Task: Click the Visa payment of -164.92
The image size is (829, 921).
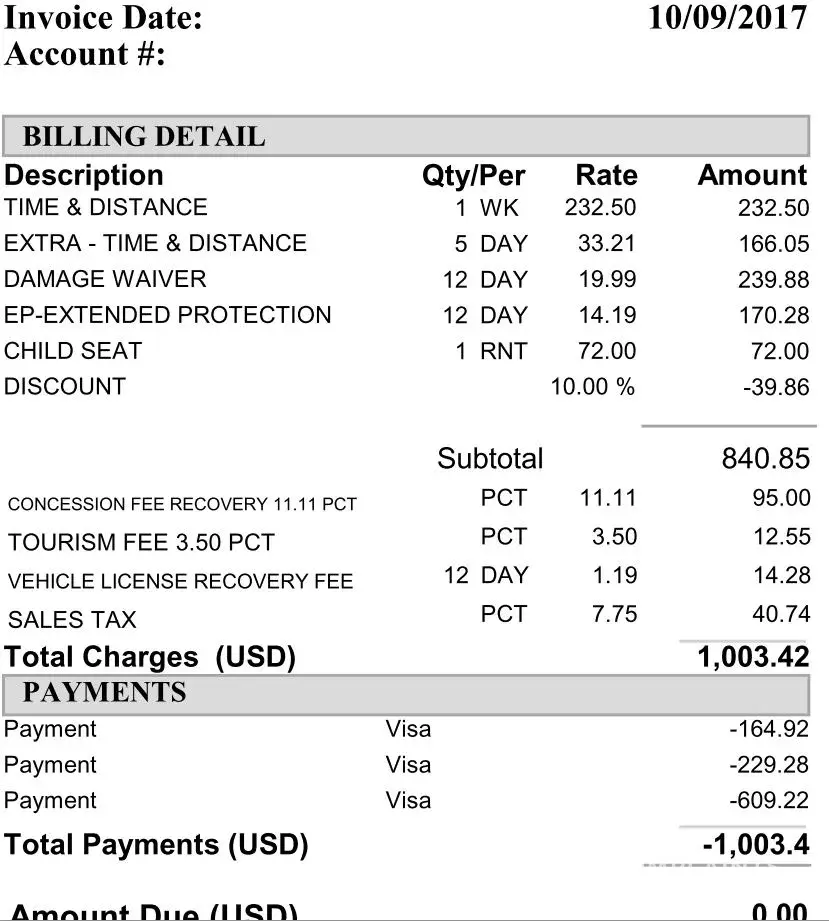Action: [768, 729]
